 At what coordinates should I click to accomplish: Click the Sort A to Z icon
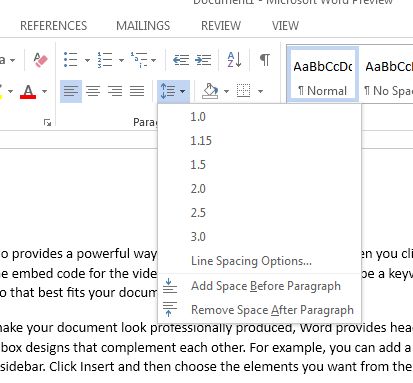pyautogui.click(x=234, y=60)
